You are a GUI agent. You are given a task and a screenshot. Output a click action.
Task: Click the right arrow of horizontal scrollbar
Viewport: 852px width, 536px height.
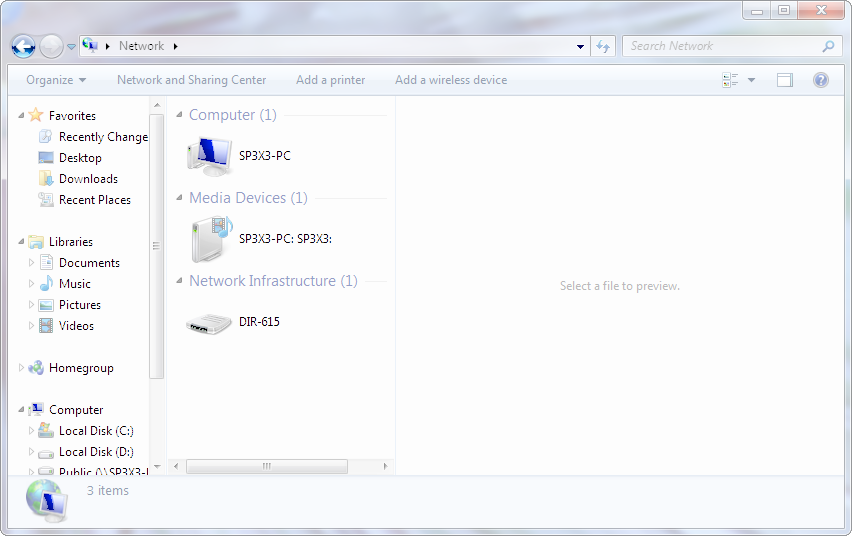point(385,466)
